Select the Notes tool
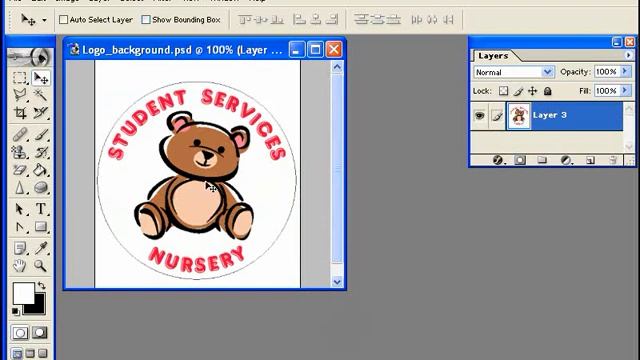The width and height of the screenshot is (640, 360). (x=19, y=248)
